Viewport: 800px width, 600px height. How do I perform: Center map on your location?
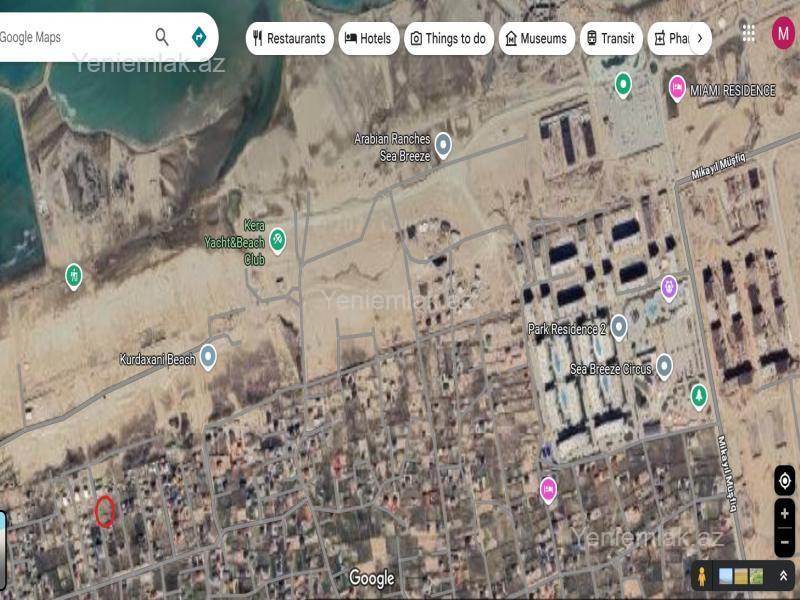pyautogui.click(x=784, y=481)
